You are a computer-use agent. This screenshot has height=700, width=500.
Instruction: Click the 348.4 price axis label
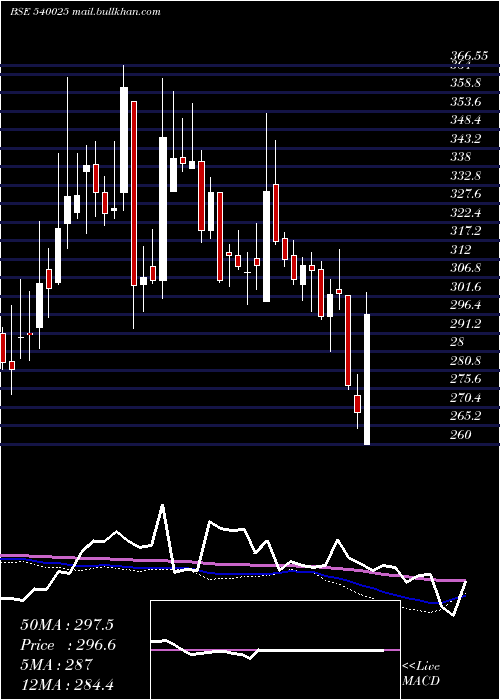click(x=465, y=120)
